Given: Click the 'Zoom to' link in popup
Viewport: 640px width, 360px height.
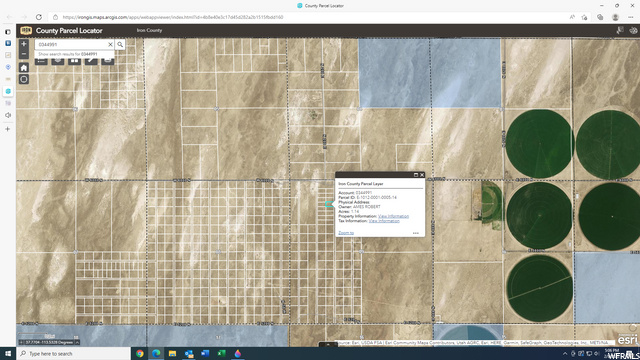Looking at the screenshot, I should point(346,233).
